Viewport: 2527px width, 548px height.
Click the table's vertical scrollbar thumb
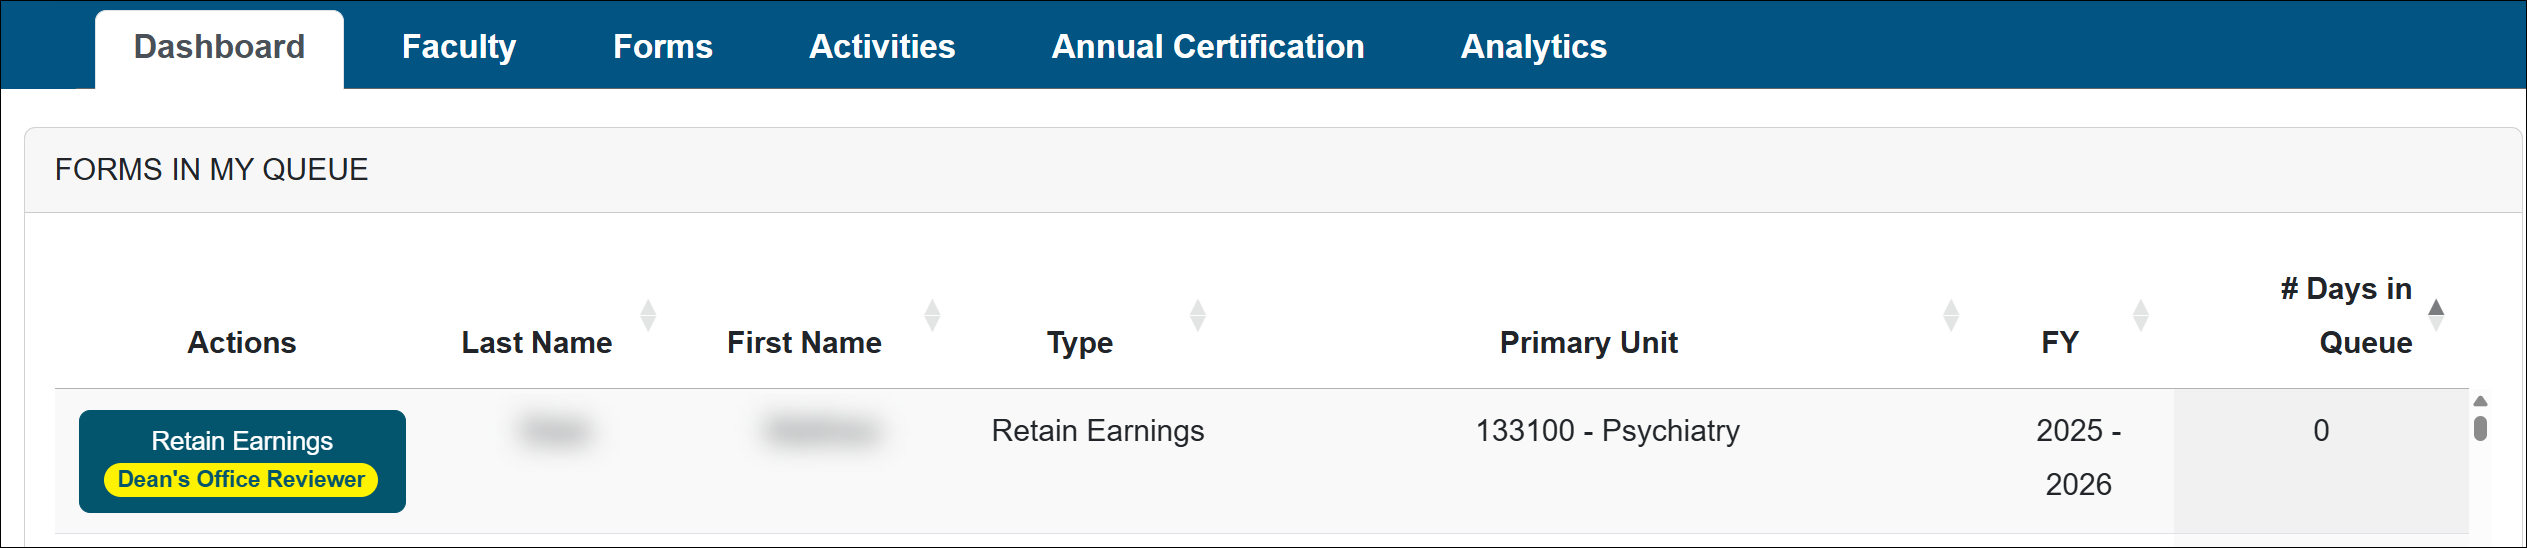(2480, 429)
